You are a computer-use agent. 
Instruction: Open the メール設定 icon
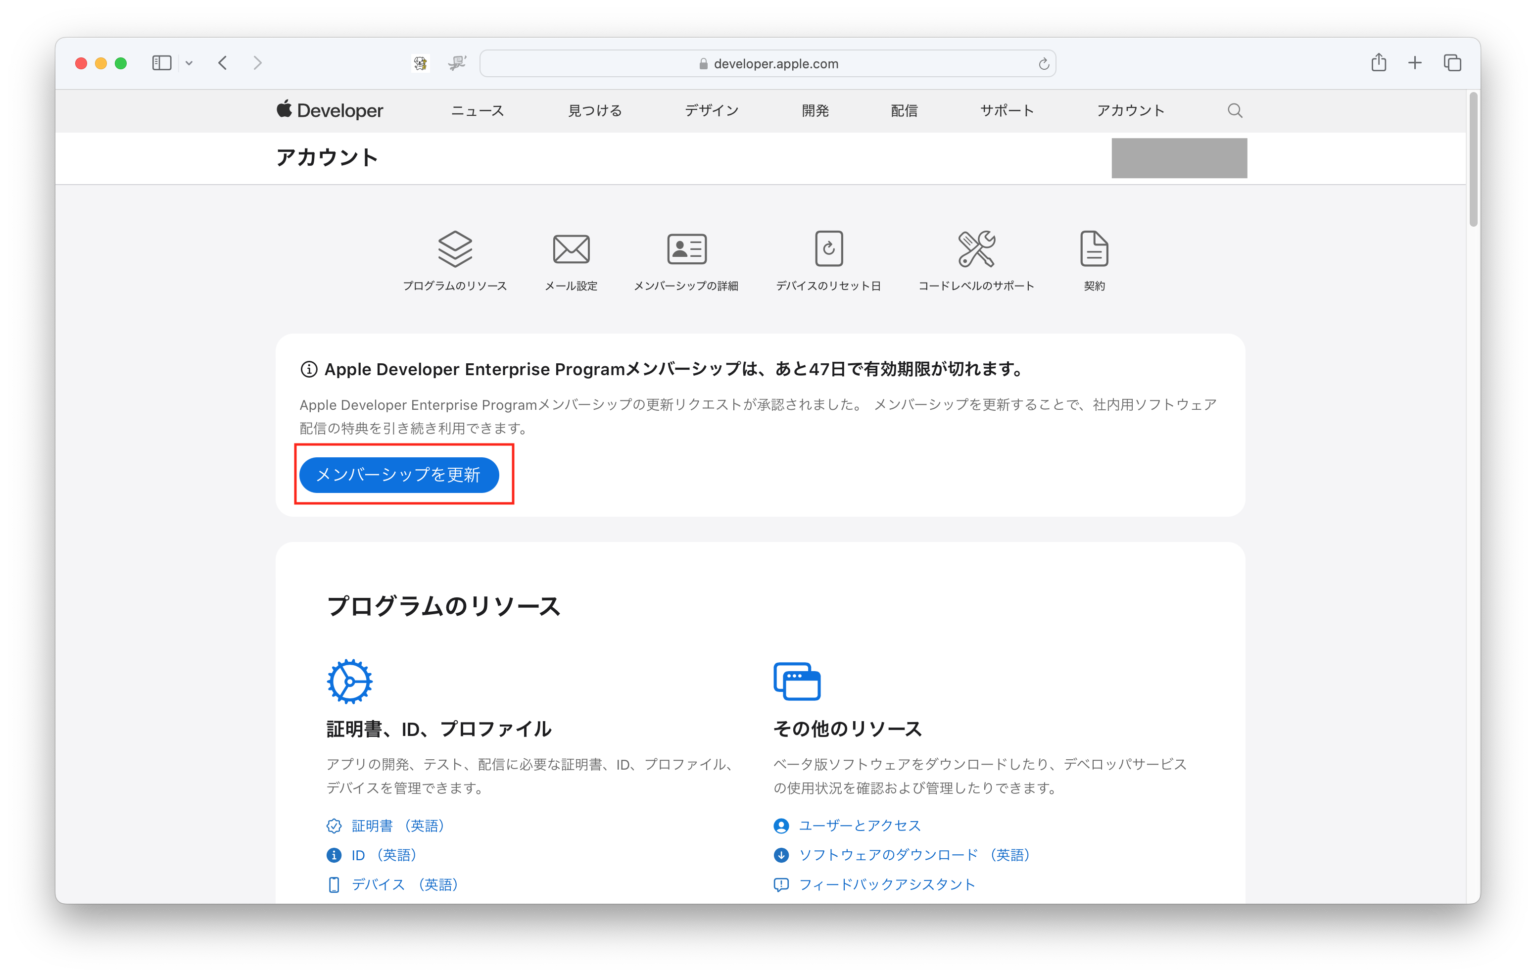pyautogui.click(x=571, y=249)
